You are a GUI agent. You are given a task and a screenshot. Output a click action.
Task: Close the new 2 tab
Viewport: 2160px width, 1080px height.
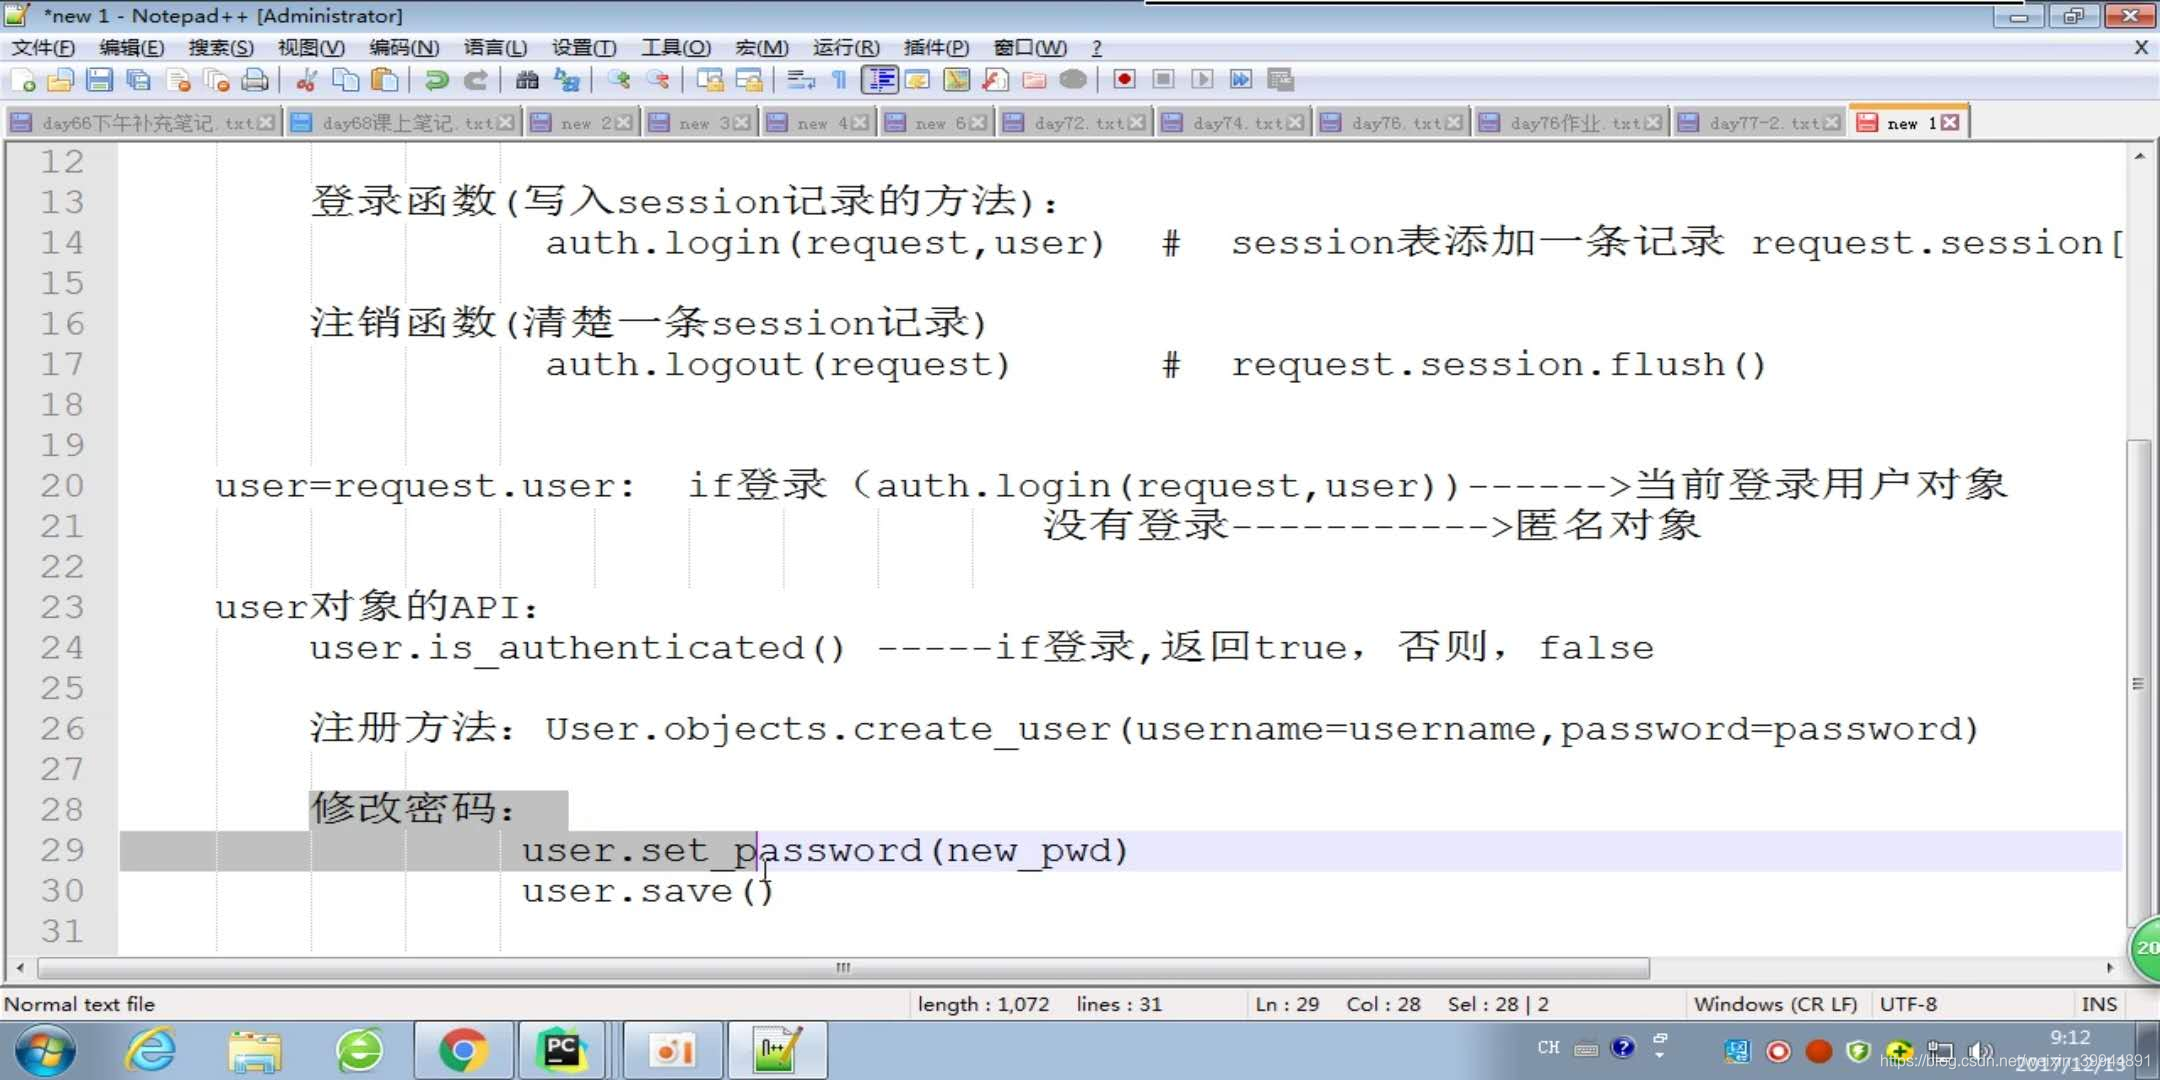coord(623,123)
